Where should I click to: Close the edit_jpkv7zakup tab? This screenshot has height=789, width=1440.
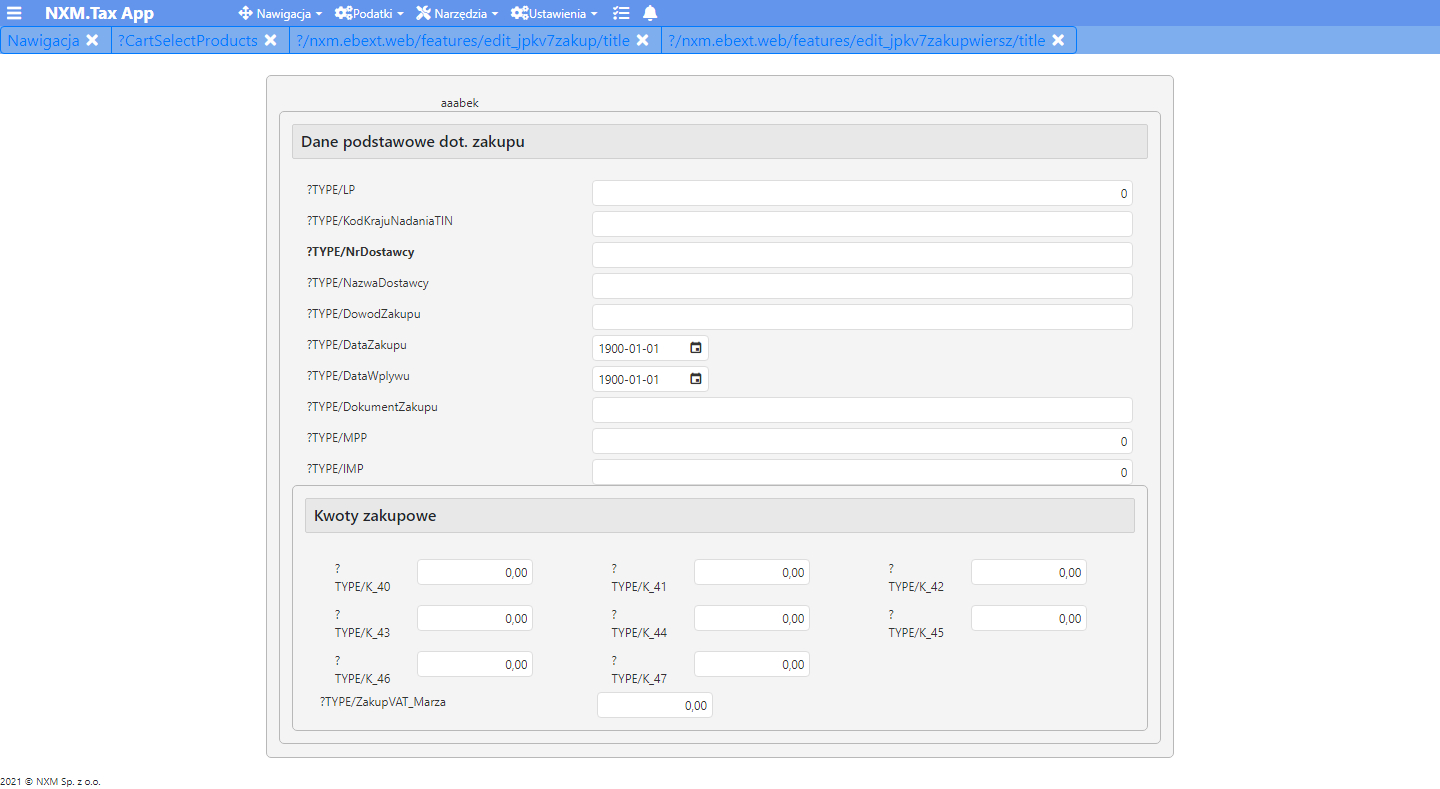tap(643, 40)
